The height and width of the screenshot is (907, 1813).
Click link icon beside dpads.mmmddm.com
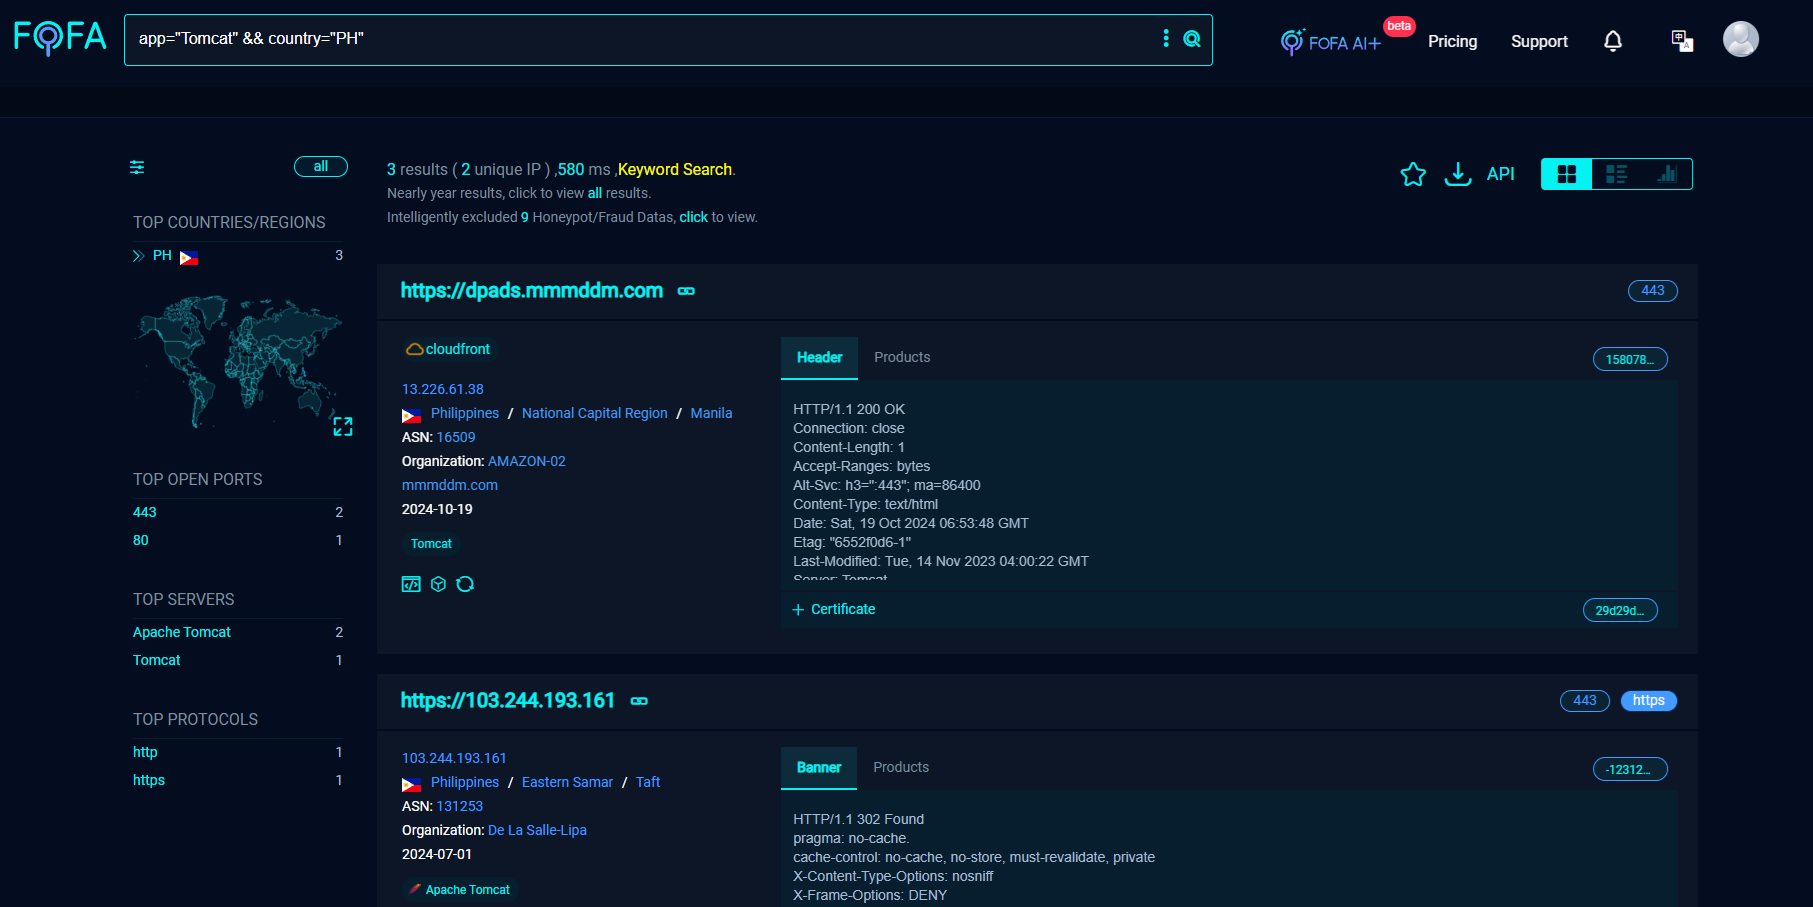[x=686, y=291]
